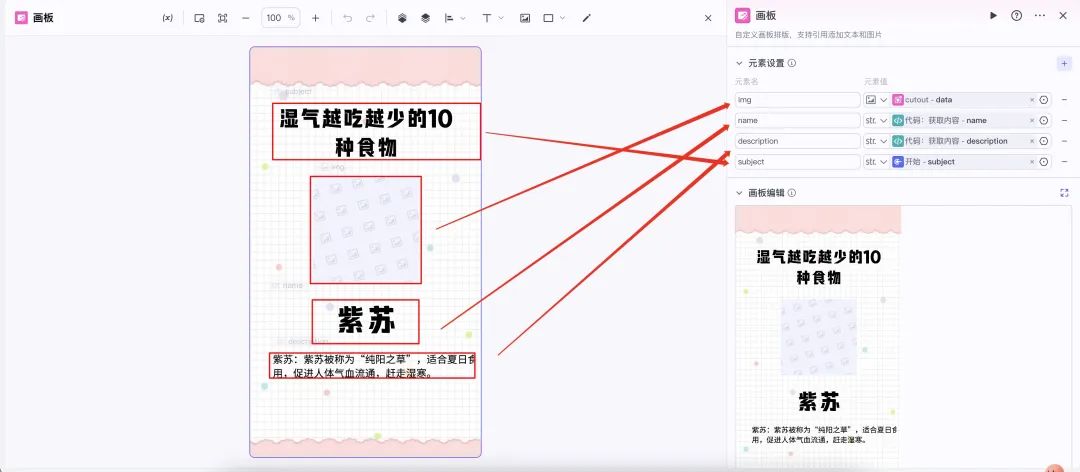The height and width of the screenshot is (472, 1080).
Task: Remove the name element row
Action: [x=1064, y=121]
